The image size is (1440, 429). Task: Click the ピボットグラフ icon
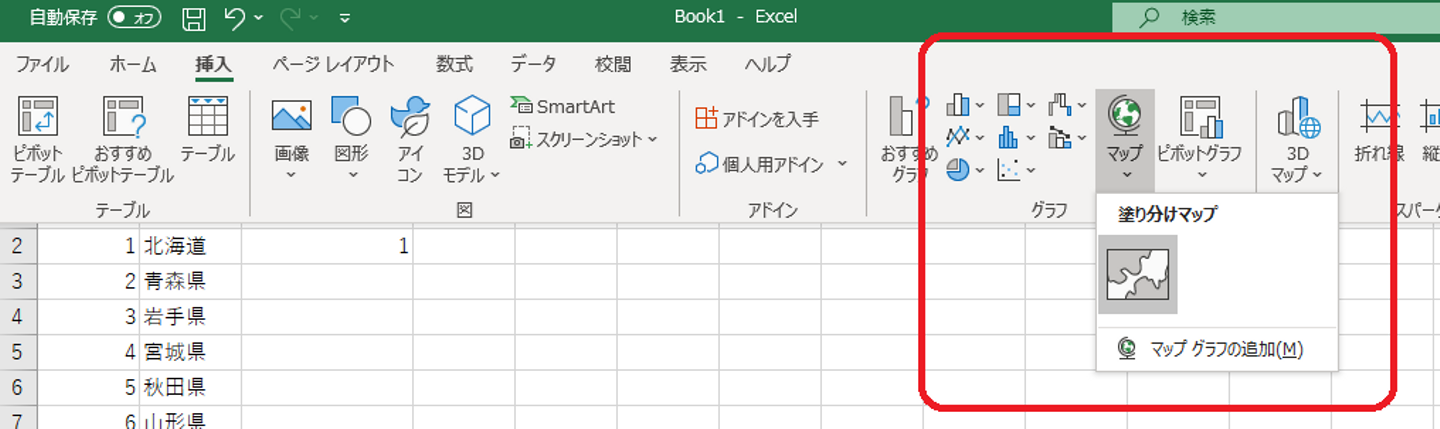coord(1199,117)
